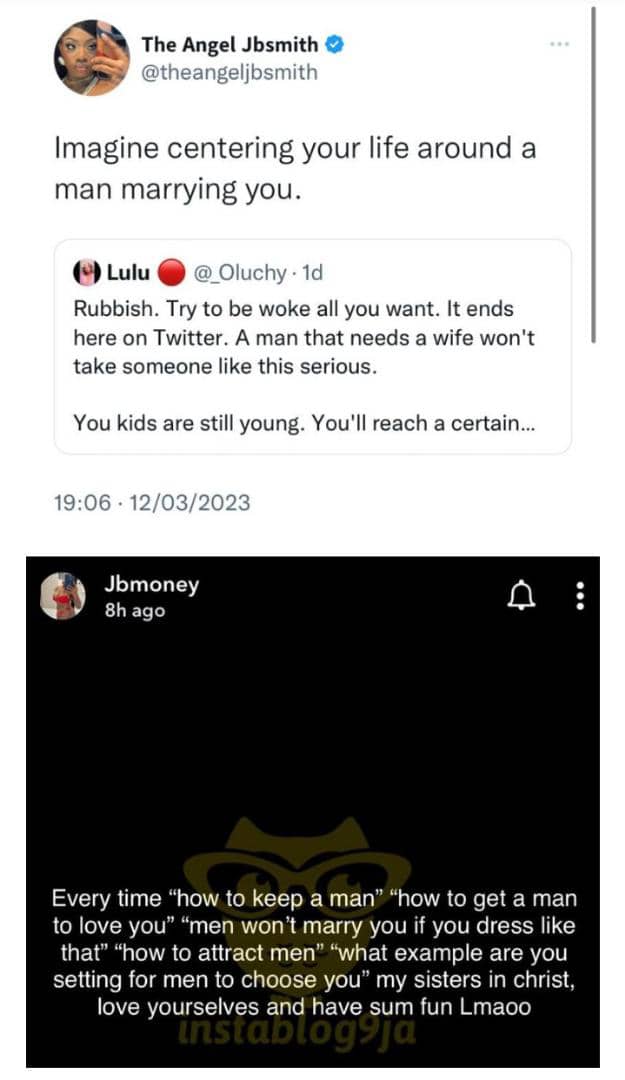Viewport: 625px width, 1080px height.
Task: Click the Jbmoney profile avatar
Action: click(62, 596)
